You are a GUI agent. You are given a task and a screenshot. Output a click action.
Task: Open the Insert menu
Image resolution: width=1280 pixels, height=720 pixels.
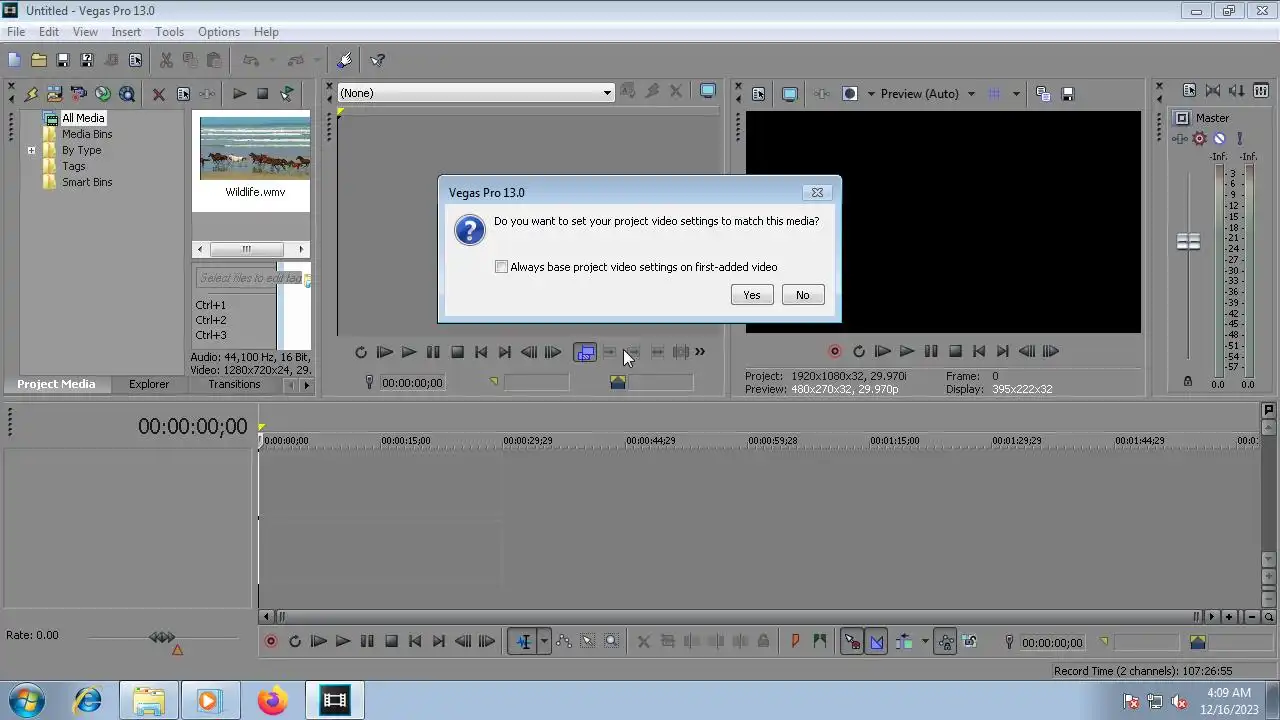point(126,32)
